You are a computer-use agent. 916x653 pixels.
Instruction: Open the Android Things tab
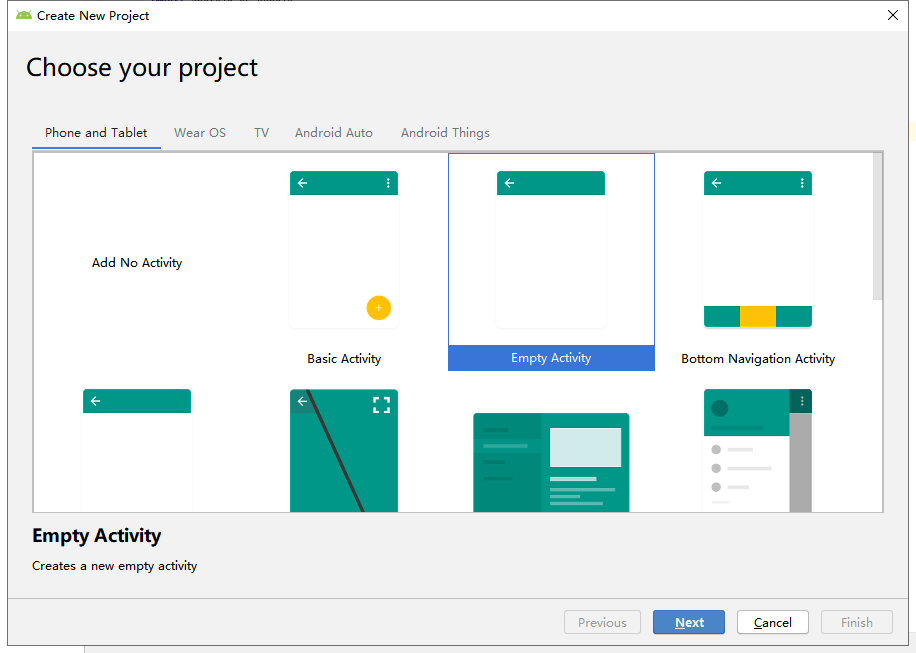(x=445, y=133)
